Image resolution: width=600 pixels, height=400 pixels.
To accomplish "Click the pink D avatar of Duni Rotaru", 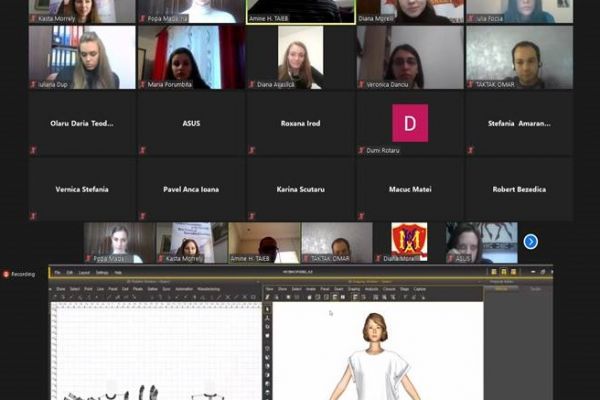I will click(409, 123).
